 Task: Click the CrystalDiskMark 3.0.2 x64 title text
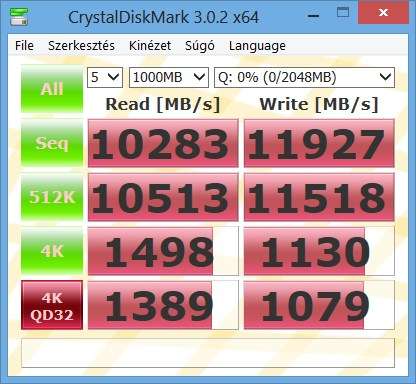click(x=163, y=17)
